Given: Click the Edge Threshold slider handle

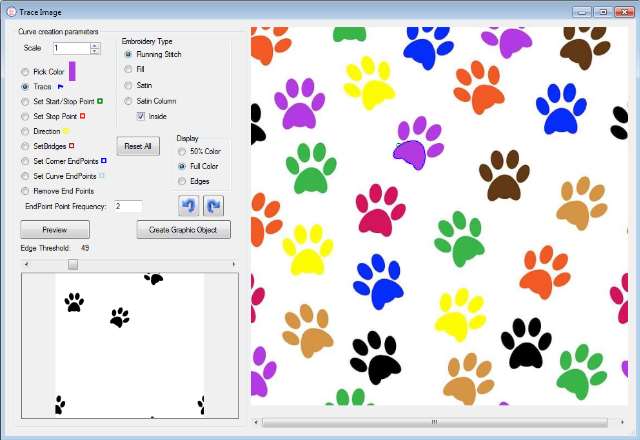Looking at the screenshot, I should point(72,263).
